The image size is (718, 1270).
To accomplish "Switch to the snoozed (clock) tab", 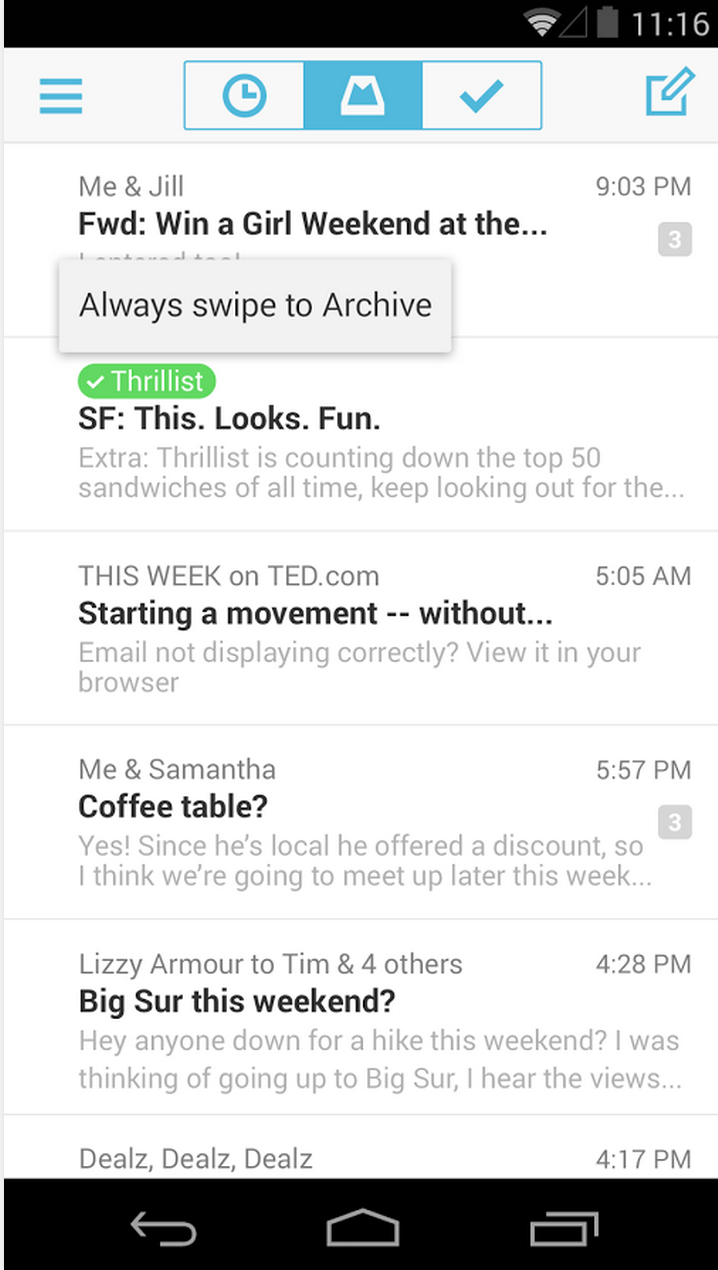I will (x=244, y=96).
